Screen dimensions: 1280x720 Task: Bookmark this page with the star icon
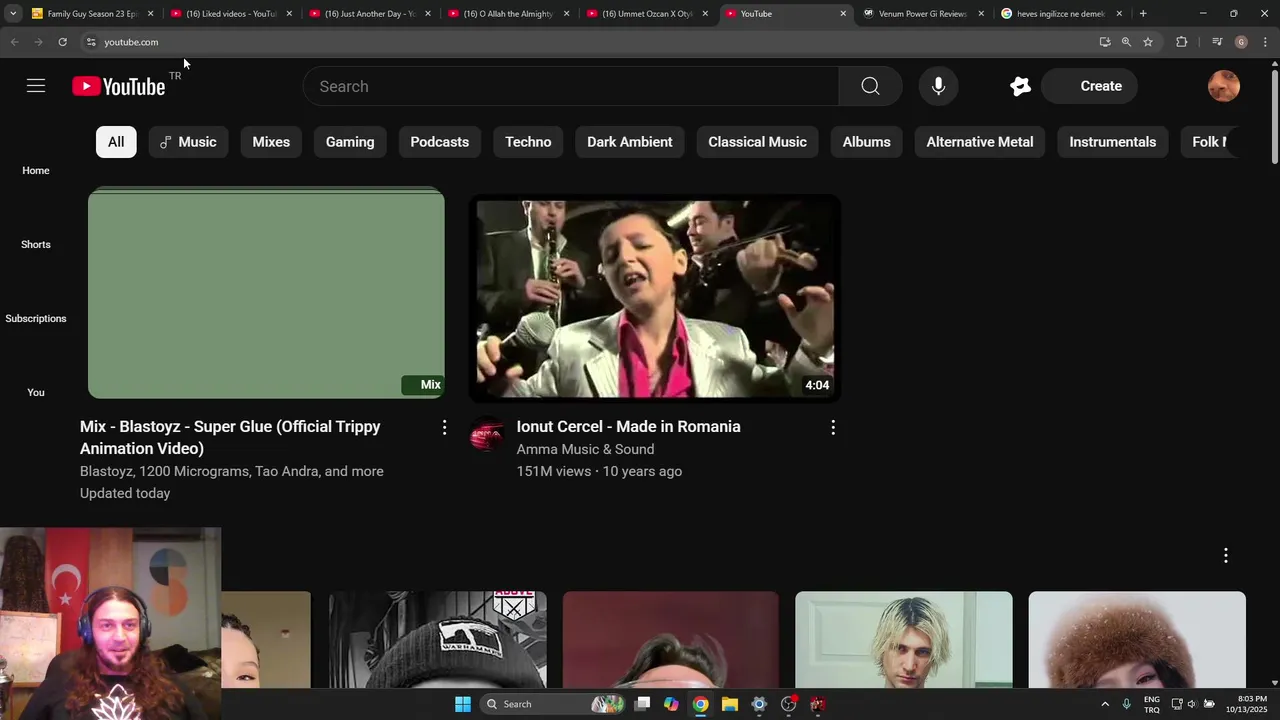[x=1148, y=42]
